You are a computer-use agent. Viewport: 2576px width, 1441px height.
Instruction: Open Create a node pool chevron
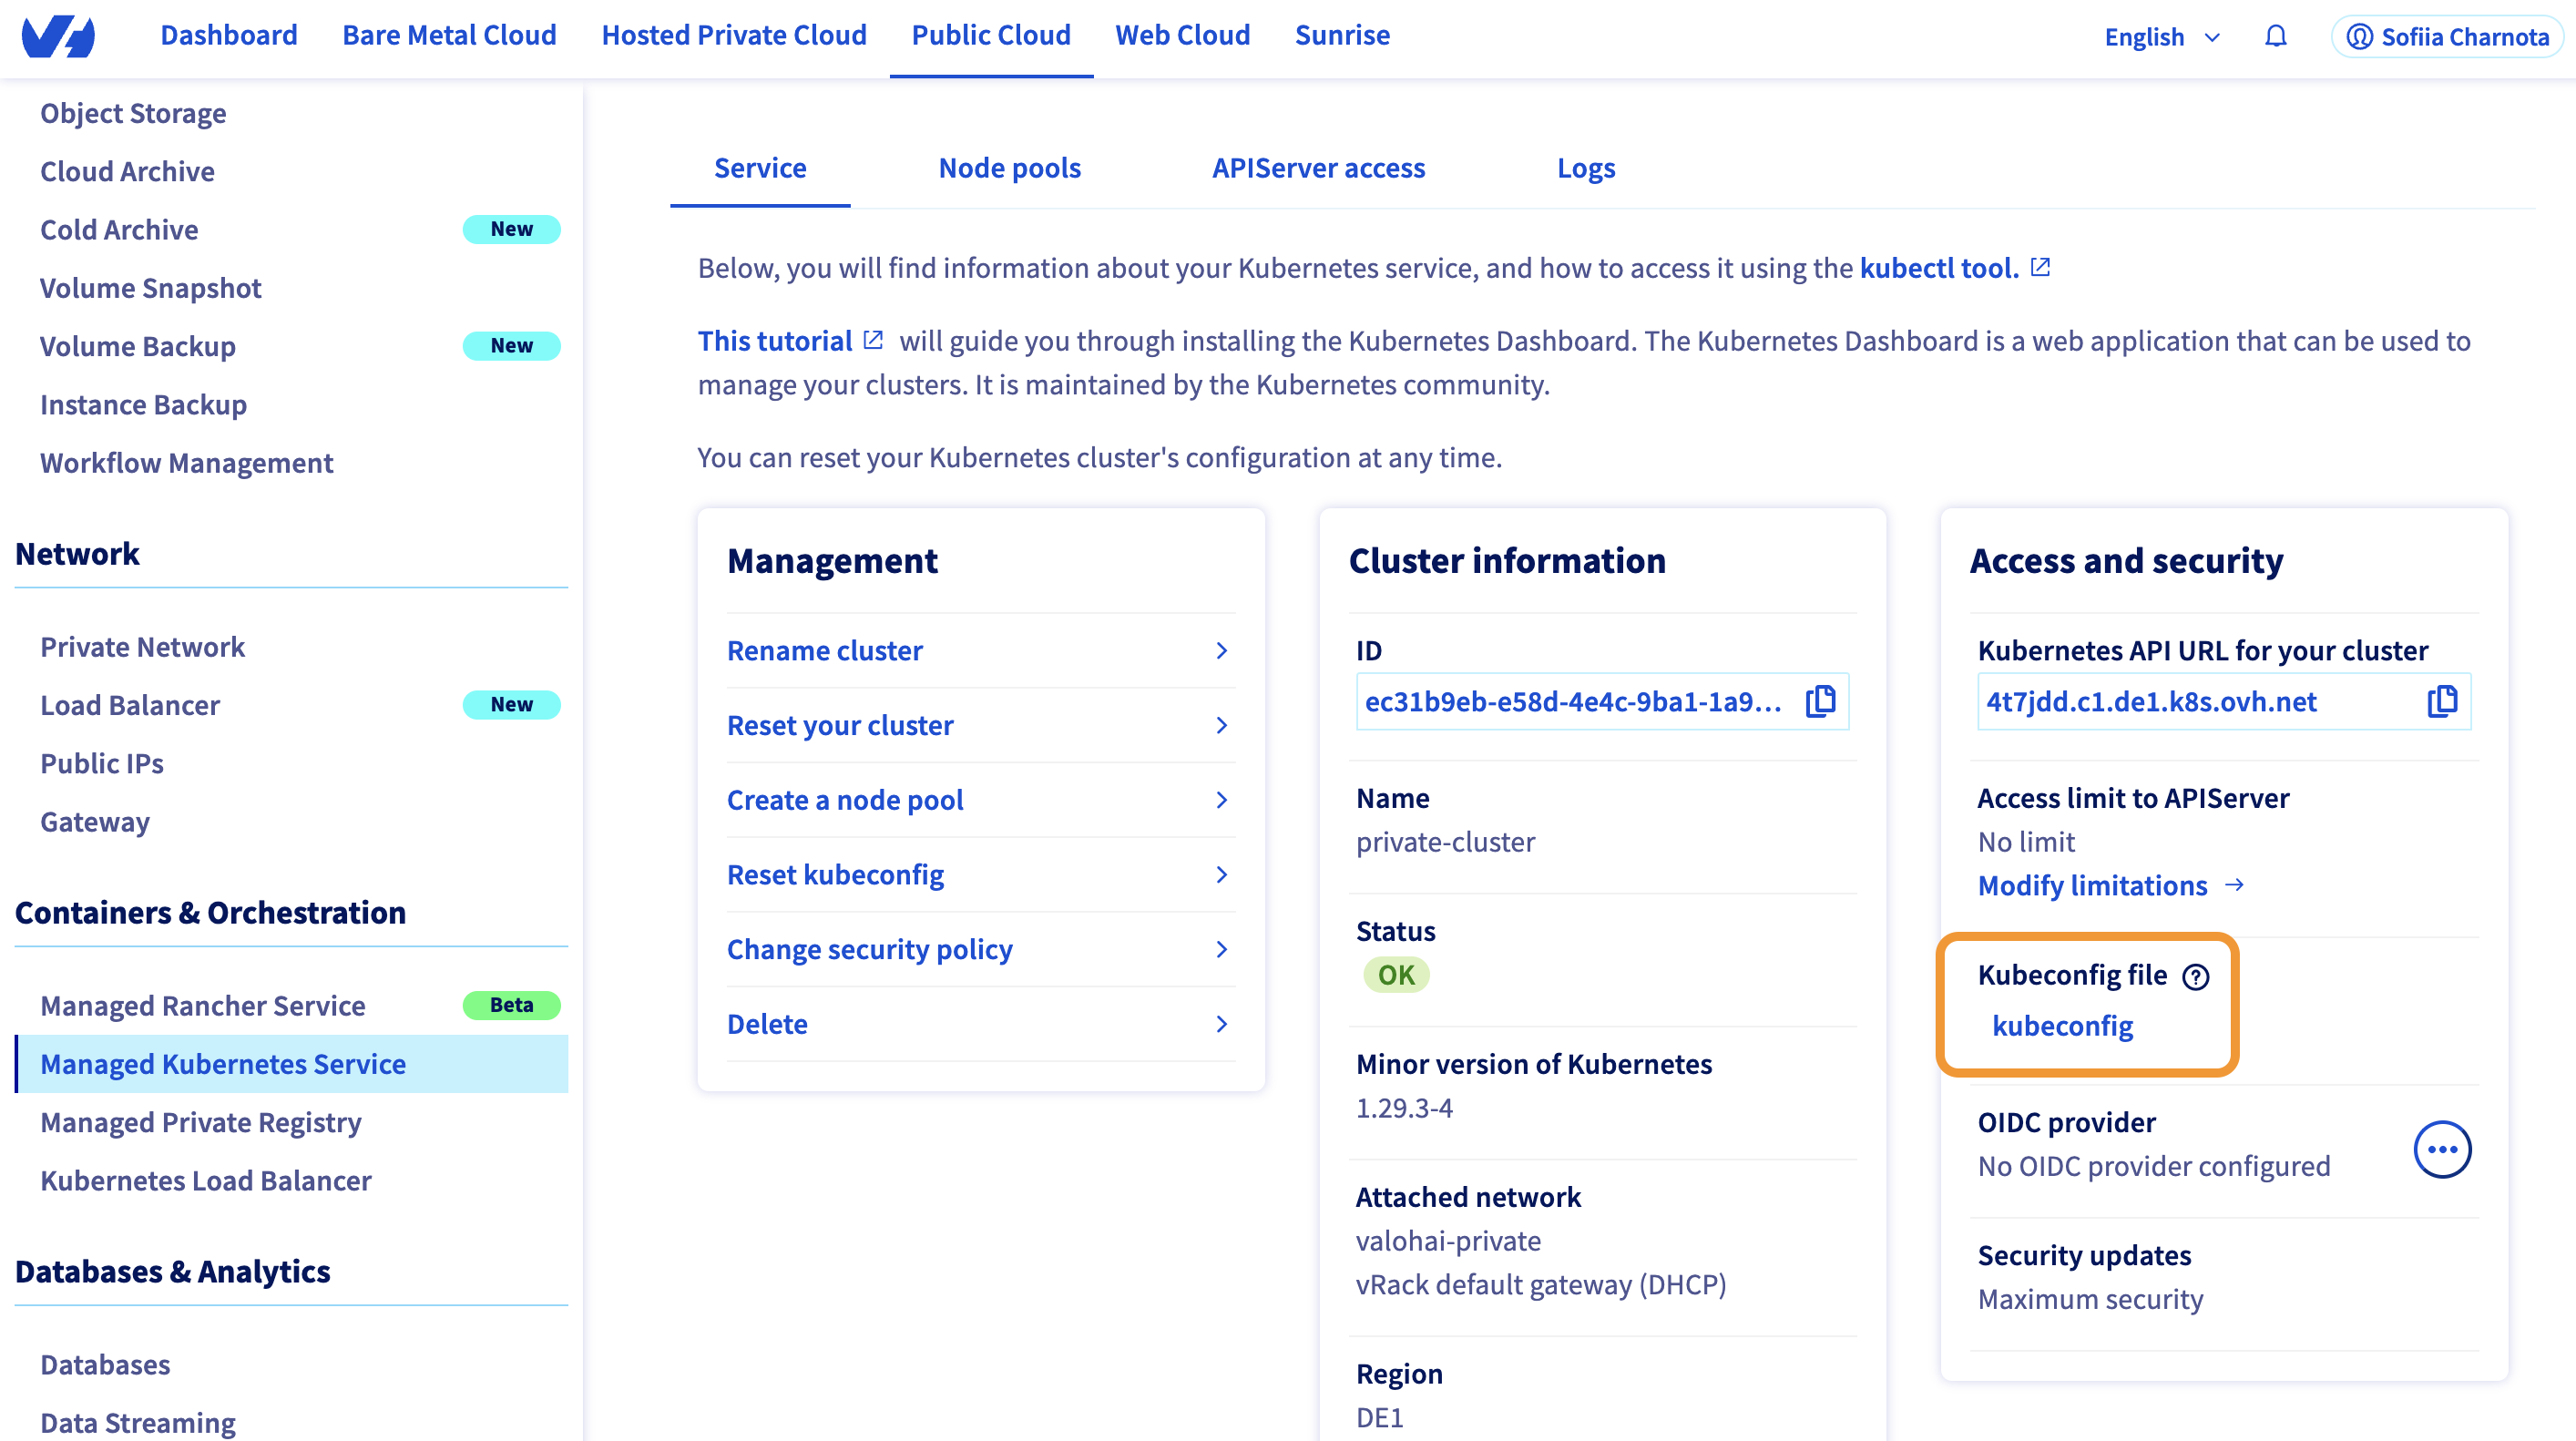tap(1221, 800)
